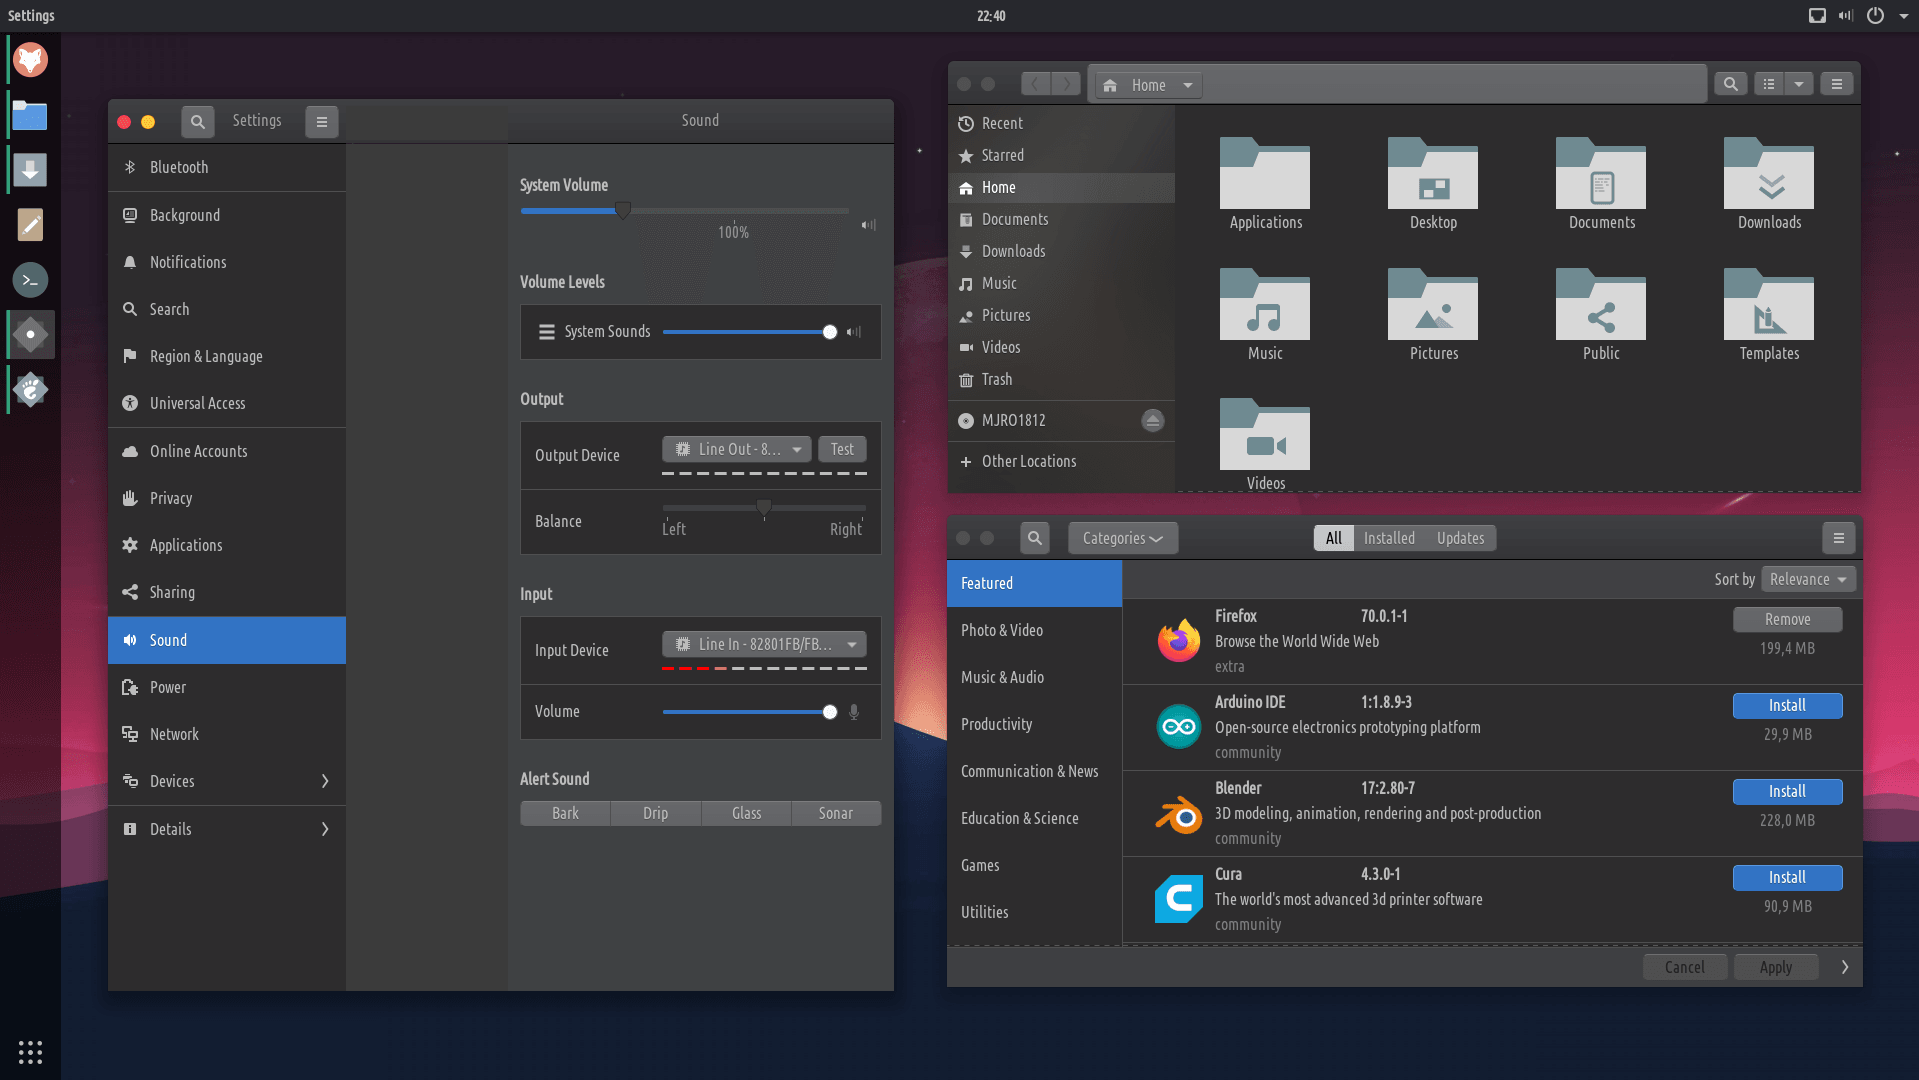The height and width of the screenshot is (1080, 1919).
Task: Eject the MJRO1812 drive
Action: 1152,420
